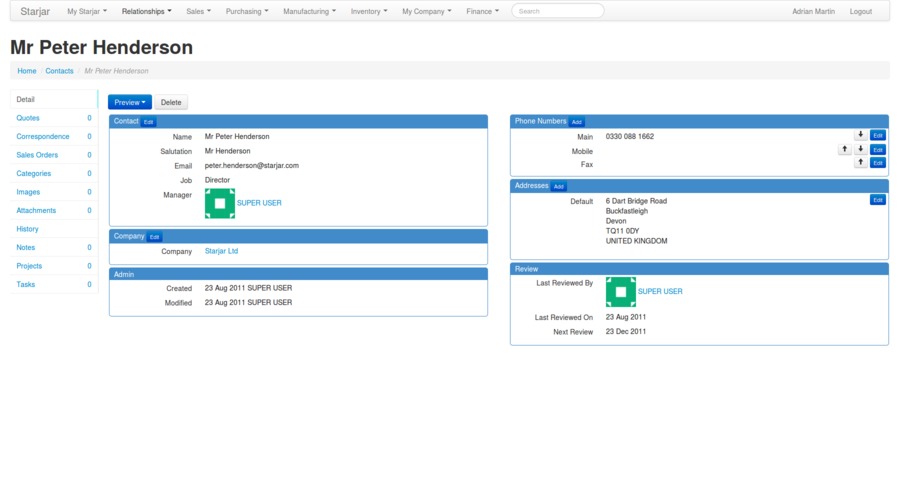Edit the Contact details section
900x500 pixels.
tap(149, 122)
